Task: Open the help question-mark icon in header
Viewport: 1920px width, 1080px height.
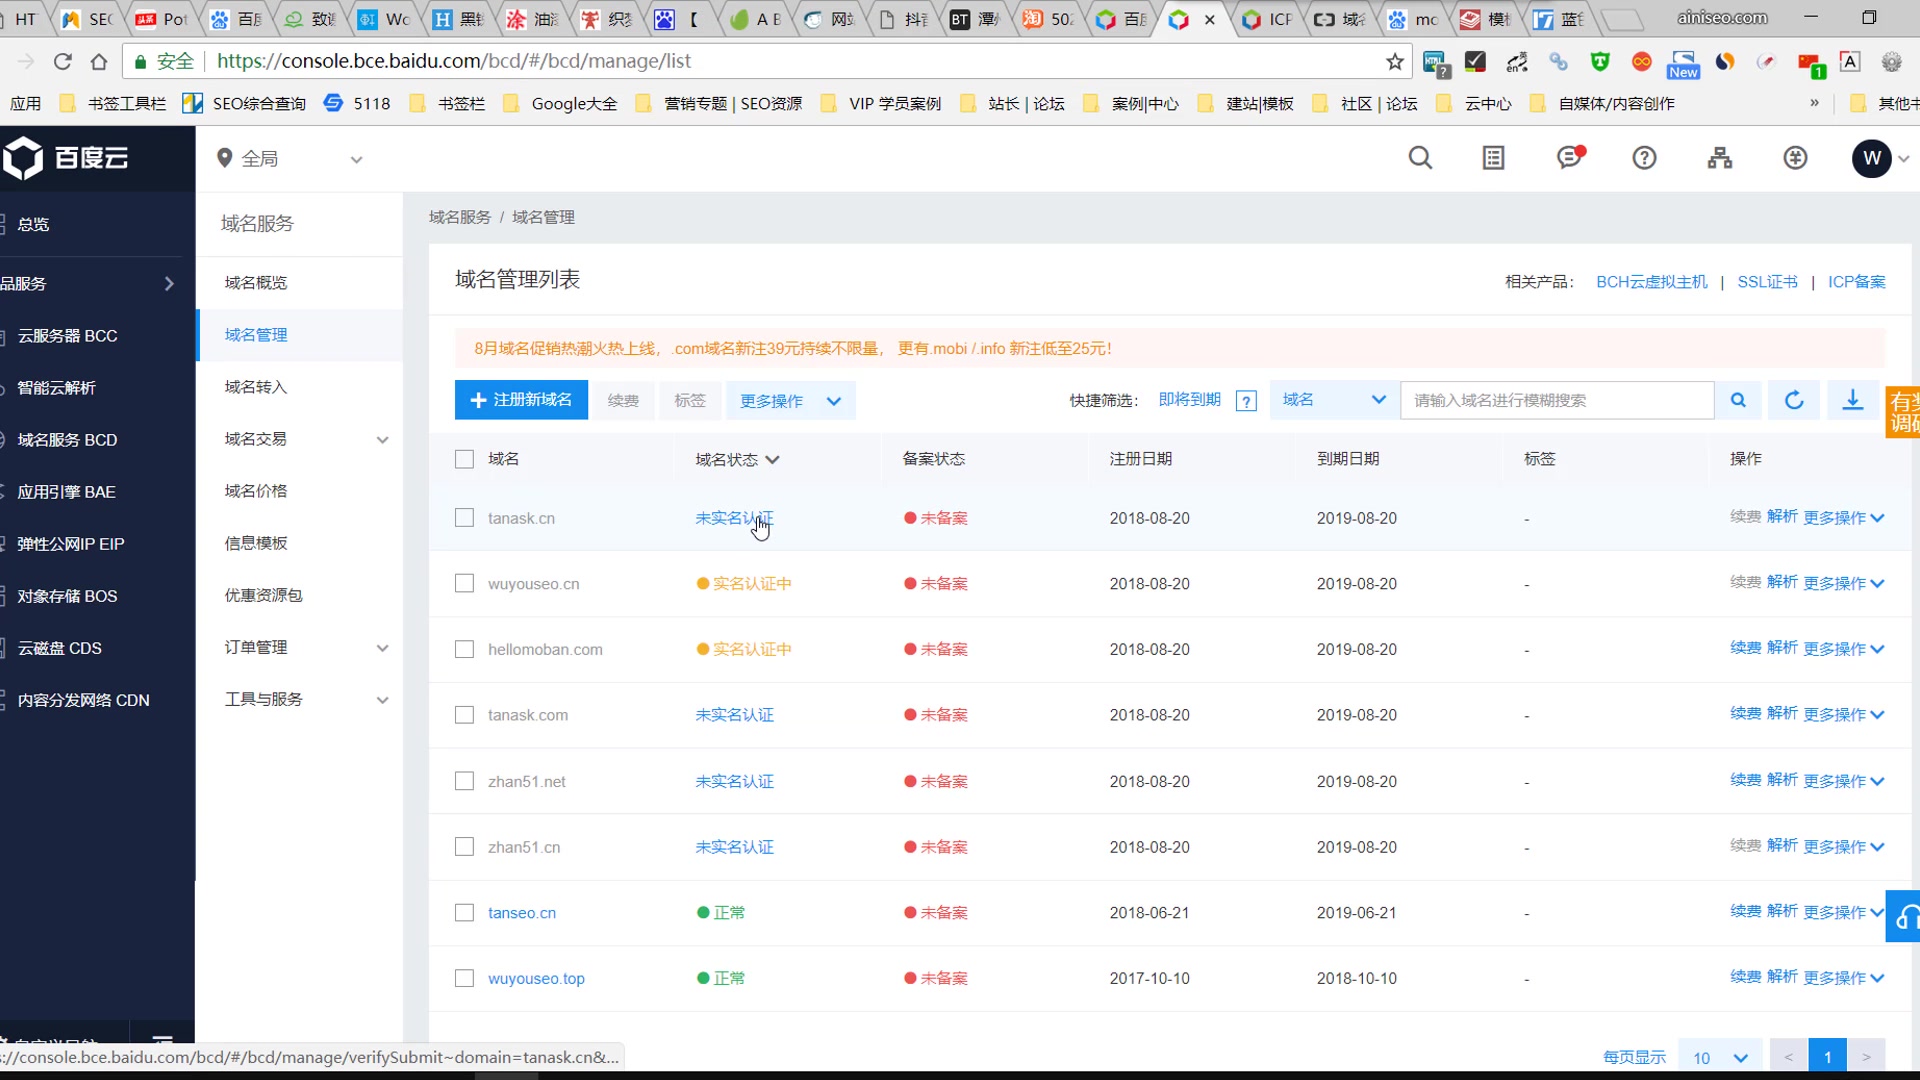Action: (1644, 158)
